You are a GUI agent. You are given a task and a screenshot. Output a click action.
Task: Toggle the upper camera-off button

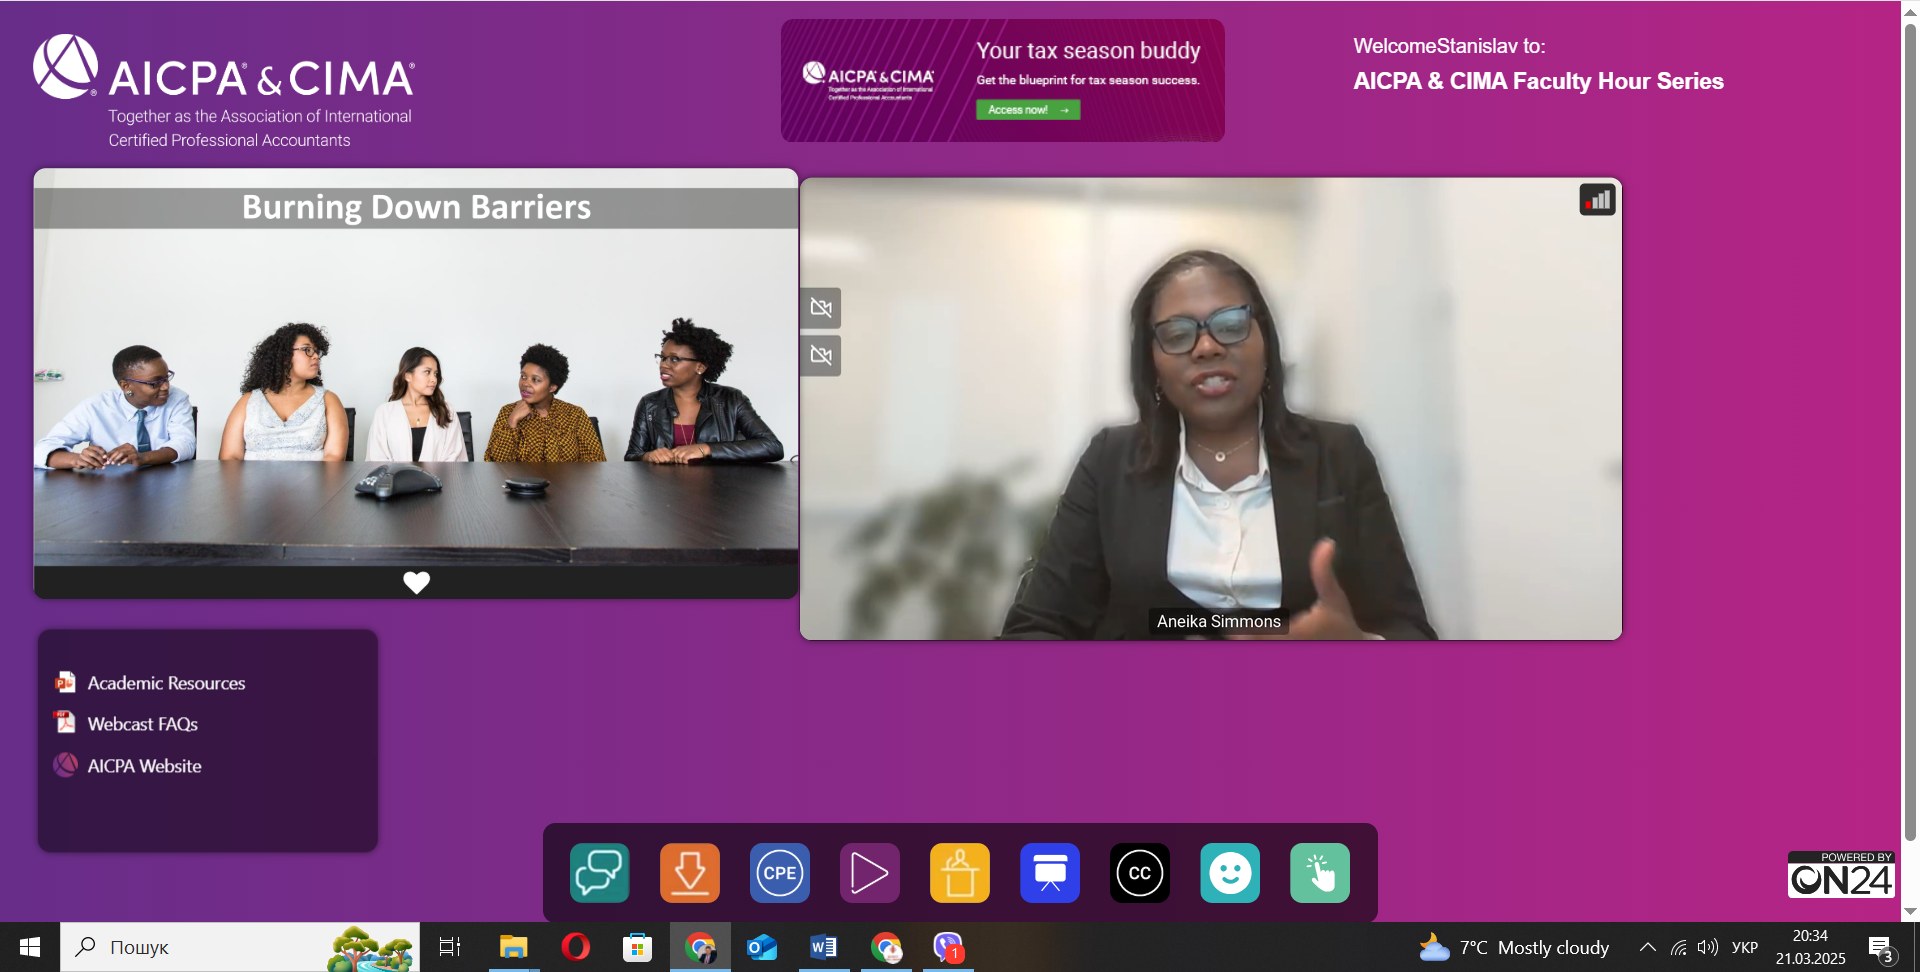point(821,308)
